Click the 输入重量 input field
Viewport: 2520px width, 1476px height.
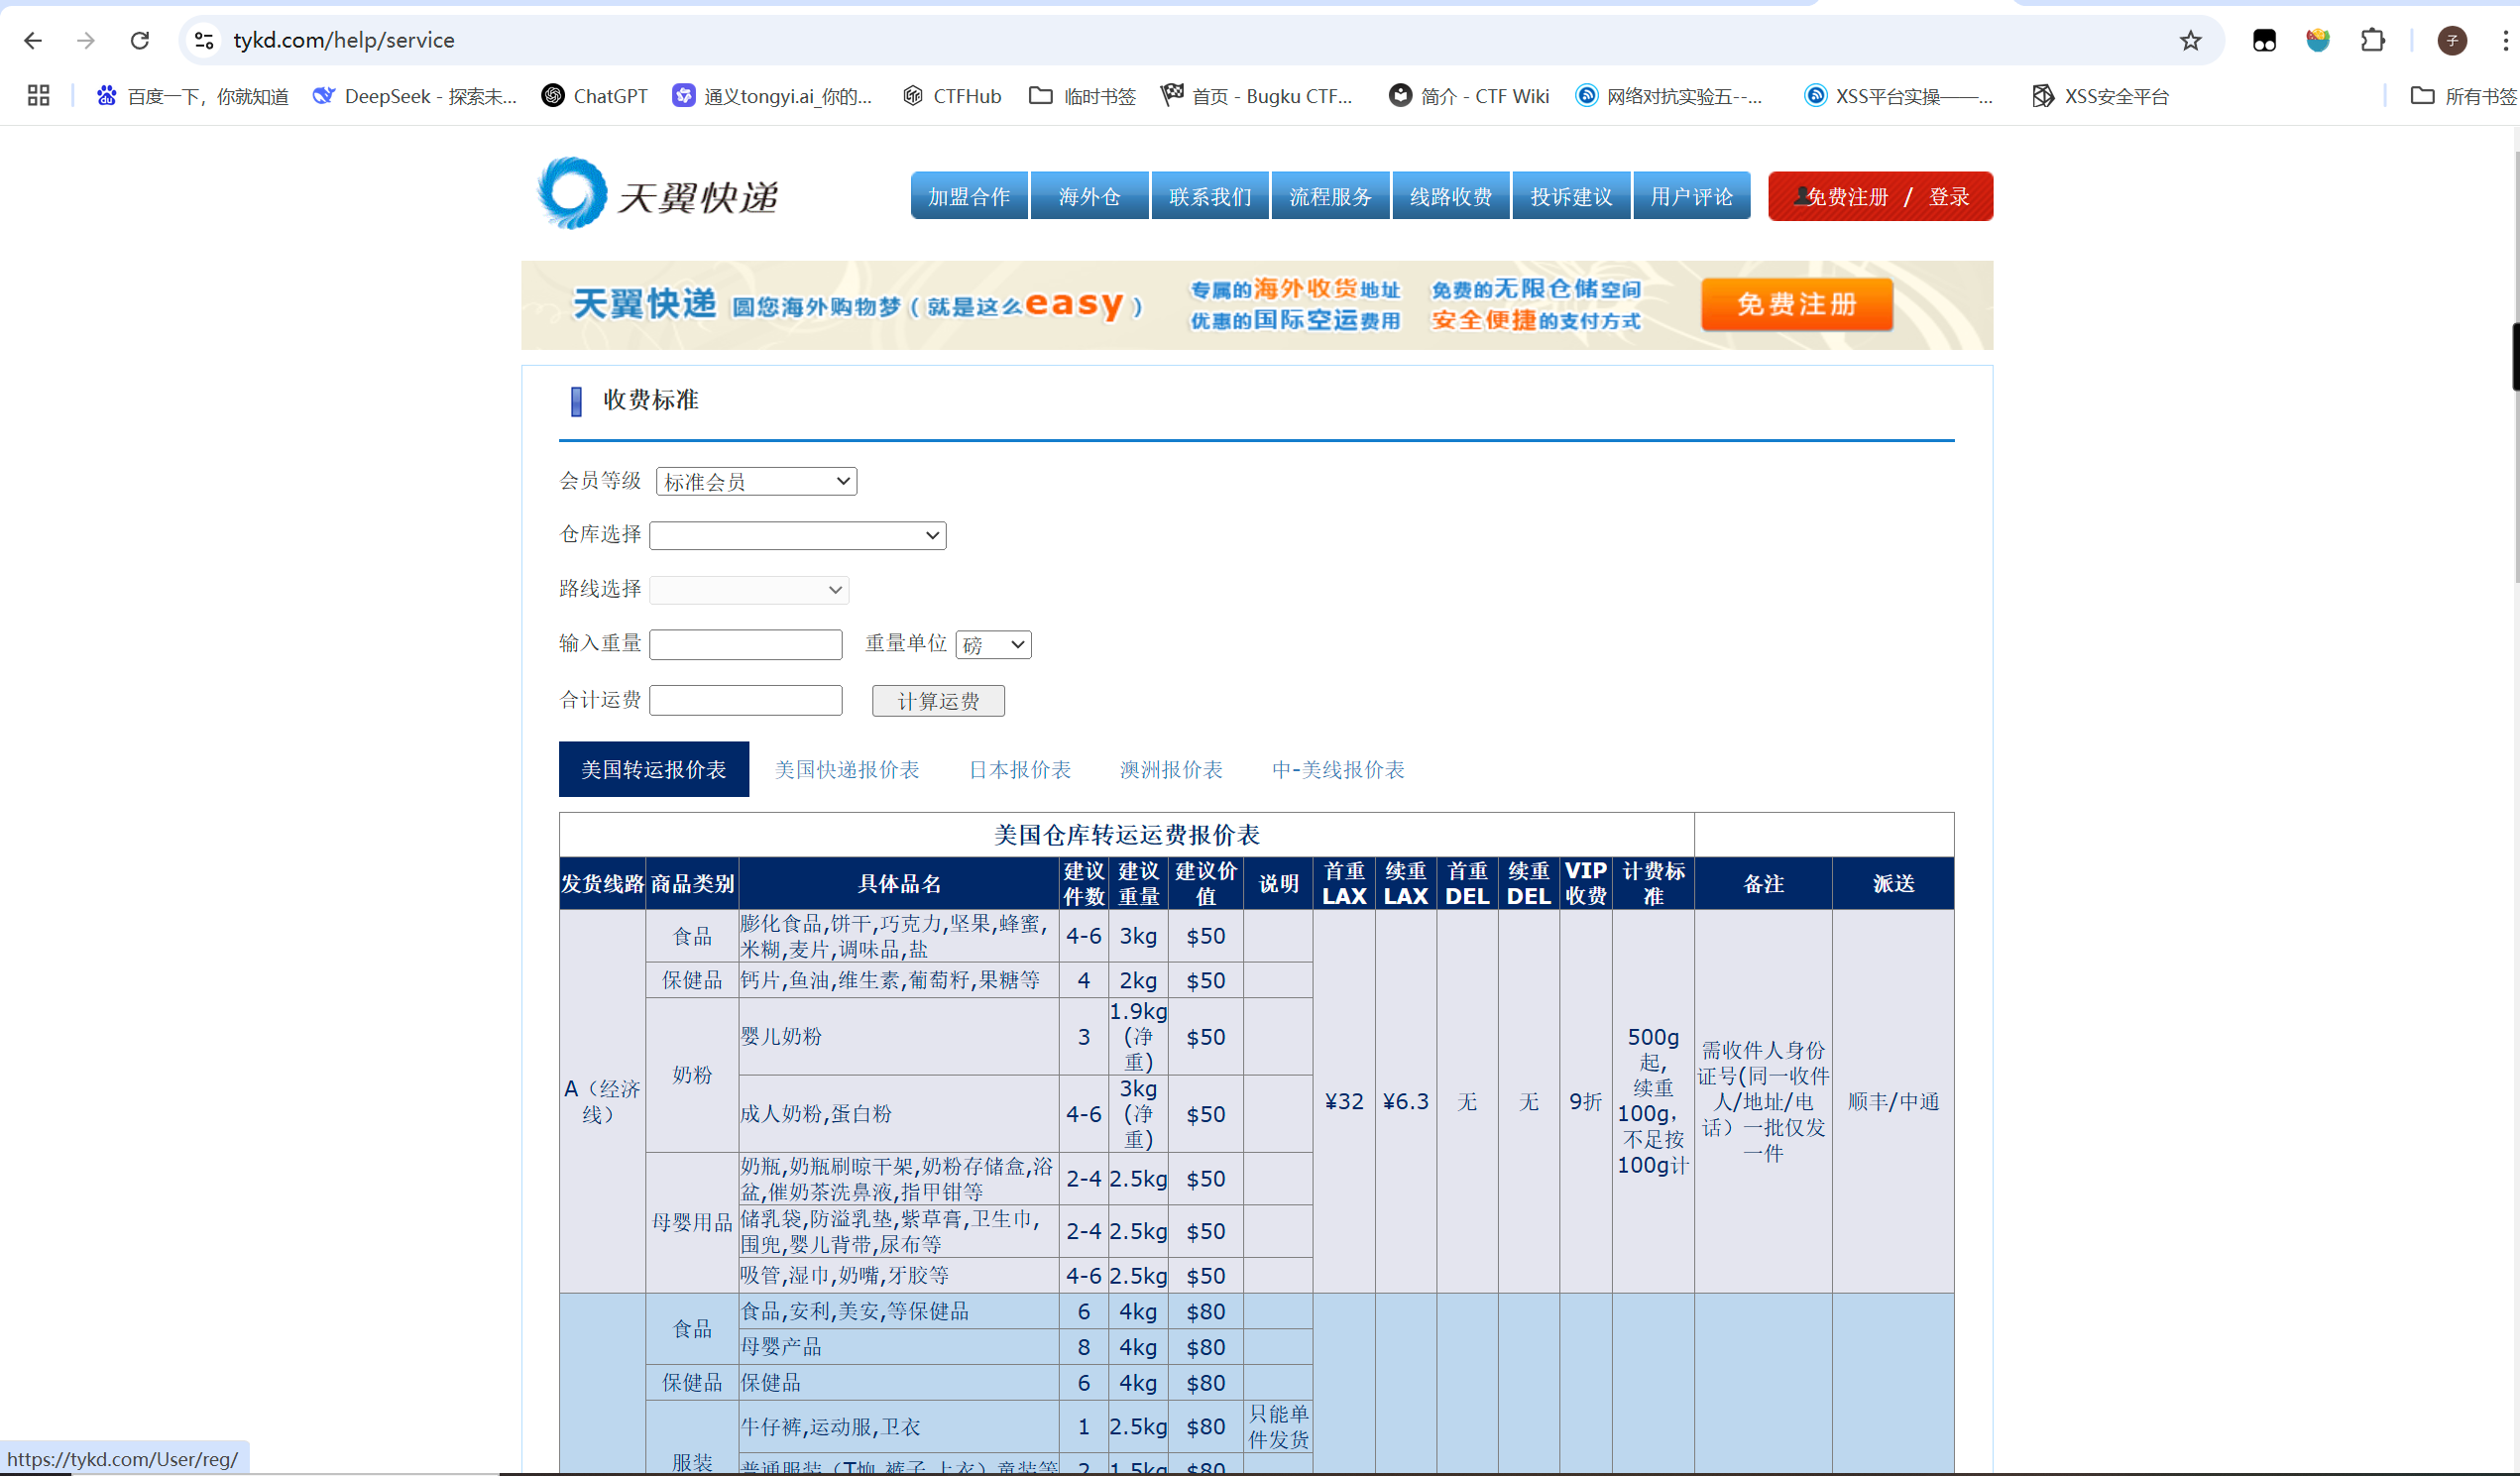(x=745, y=645)
